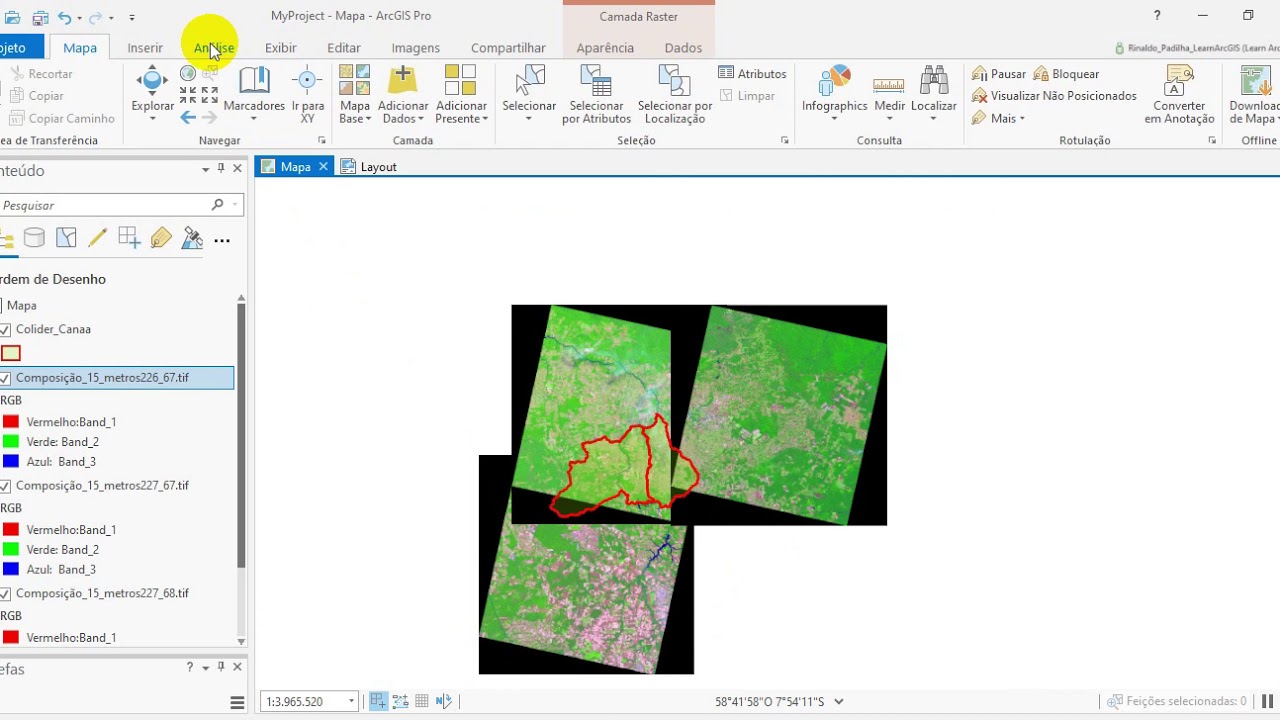The width and height of the screenshot is (1280, 720).
Task: Open Quick Access Toolbar customize dropdown
Action: click(131, 17)
